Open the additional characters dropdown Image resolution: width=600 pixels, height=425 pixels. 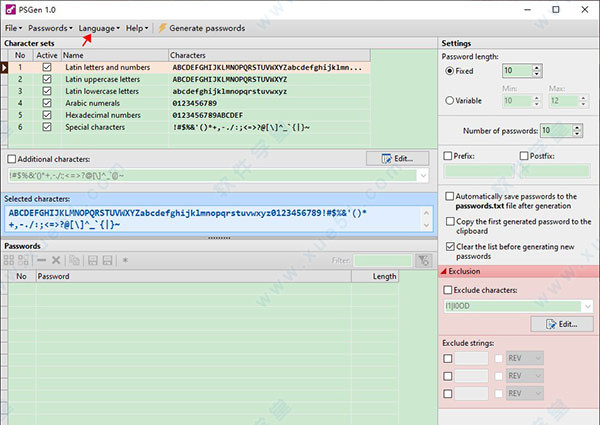[424, 176]
